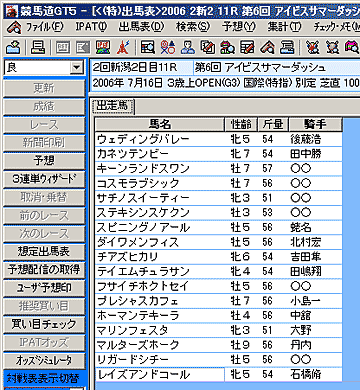
Task: Click jockey cell 北村宏
Action: pos(315,242)
